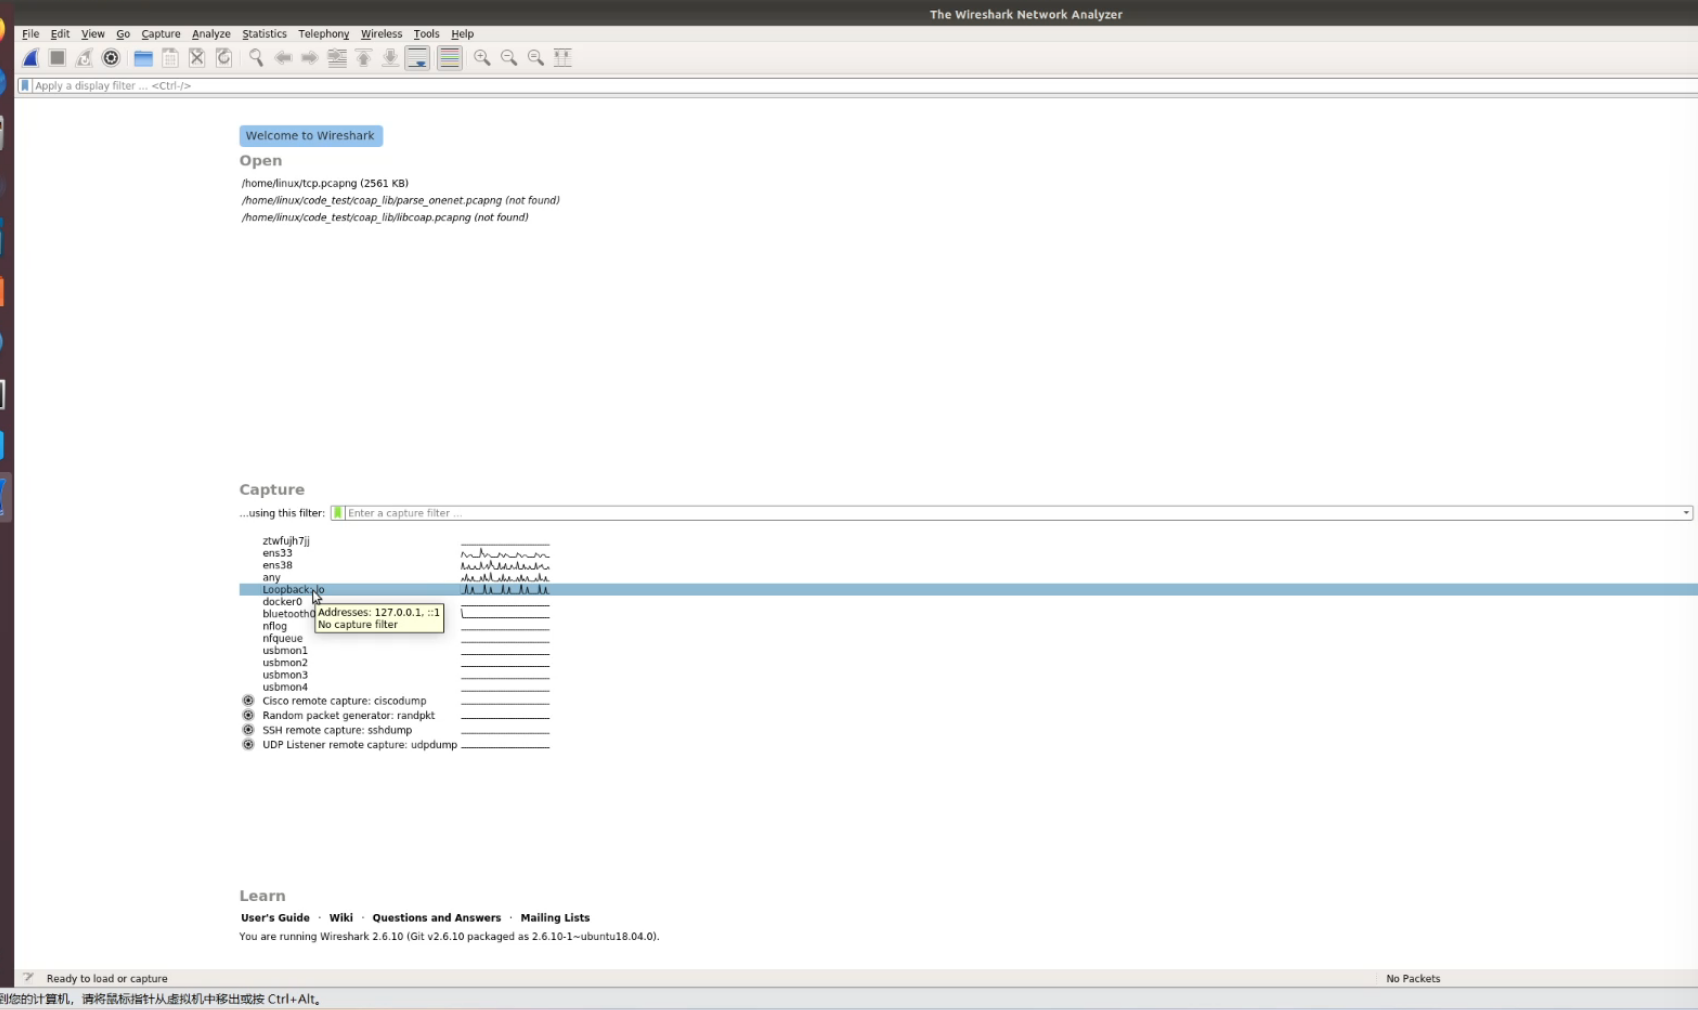Click the reload capture file icon
1698x1010 pixels.
coord(224,58)
